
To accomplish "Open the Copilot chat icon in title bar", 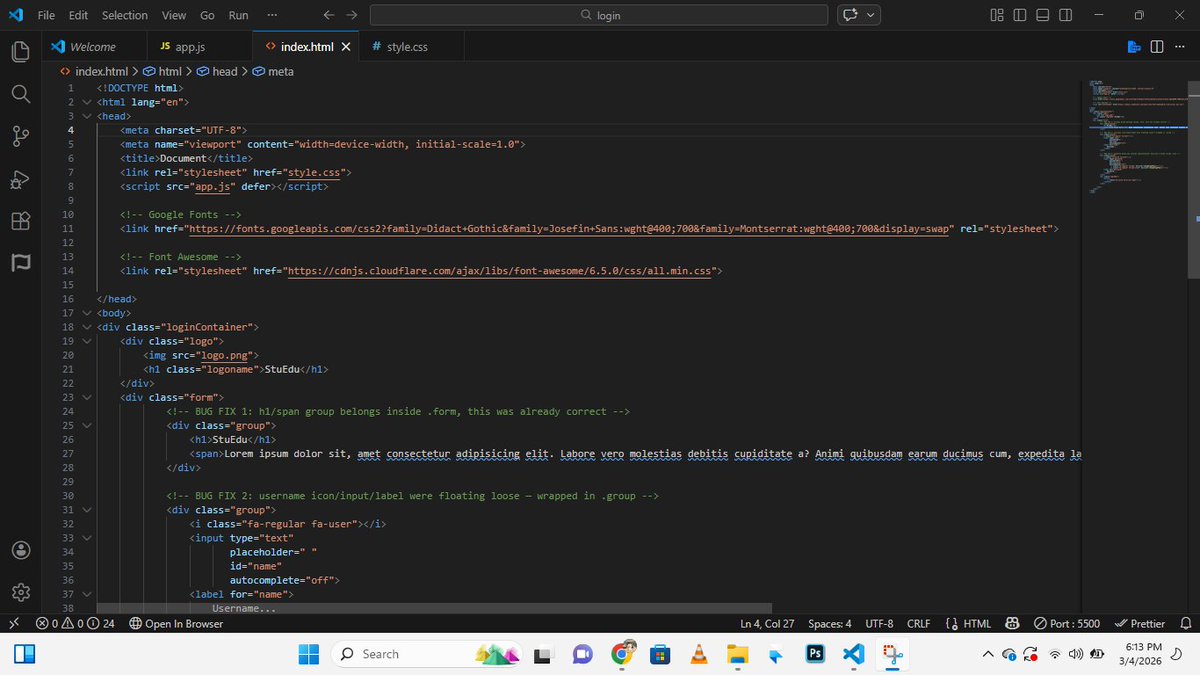I will [x=851, y=15].
